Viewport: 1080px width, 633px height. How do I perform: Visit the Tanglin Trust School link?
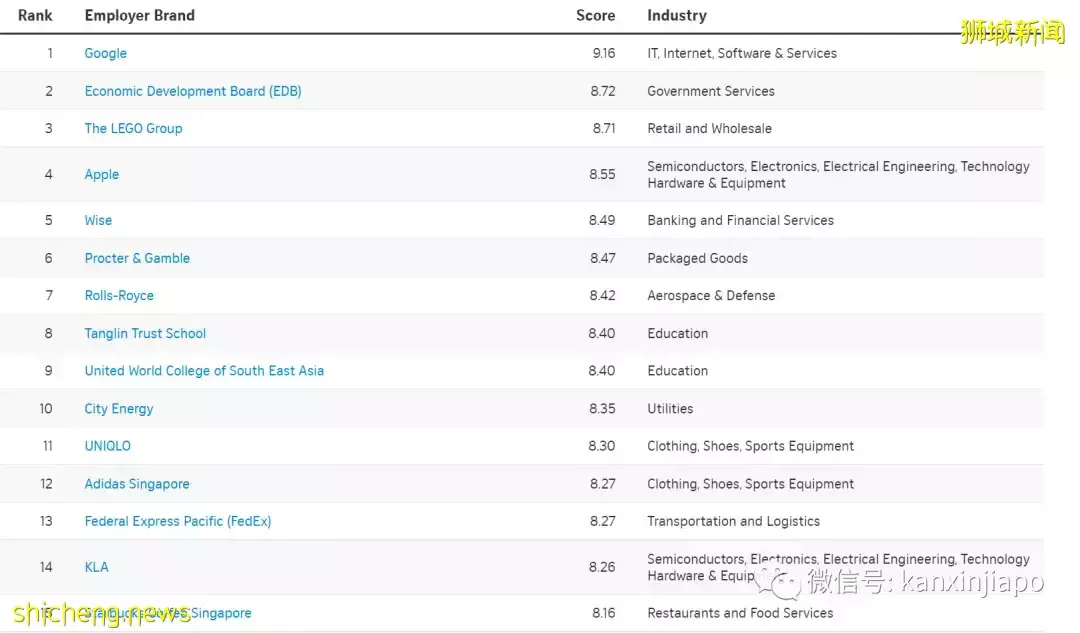click(145, 334)
